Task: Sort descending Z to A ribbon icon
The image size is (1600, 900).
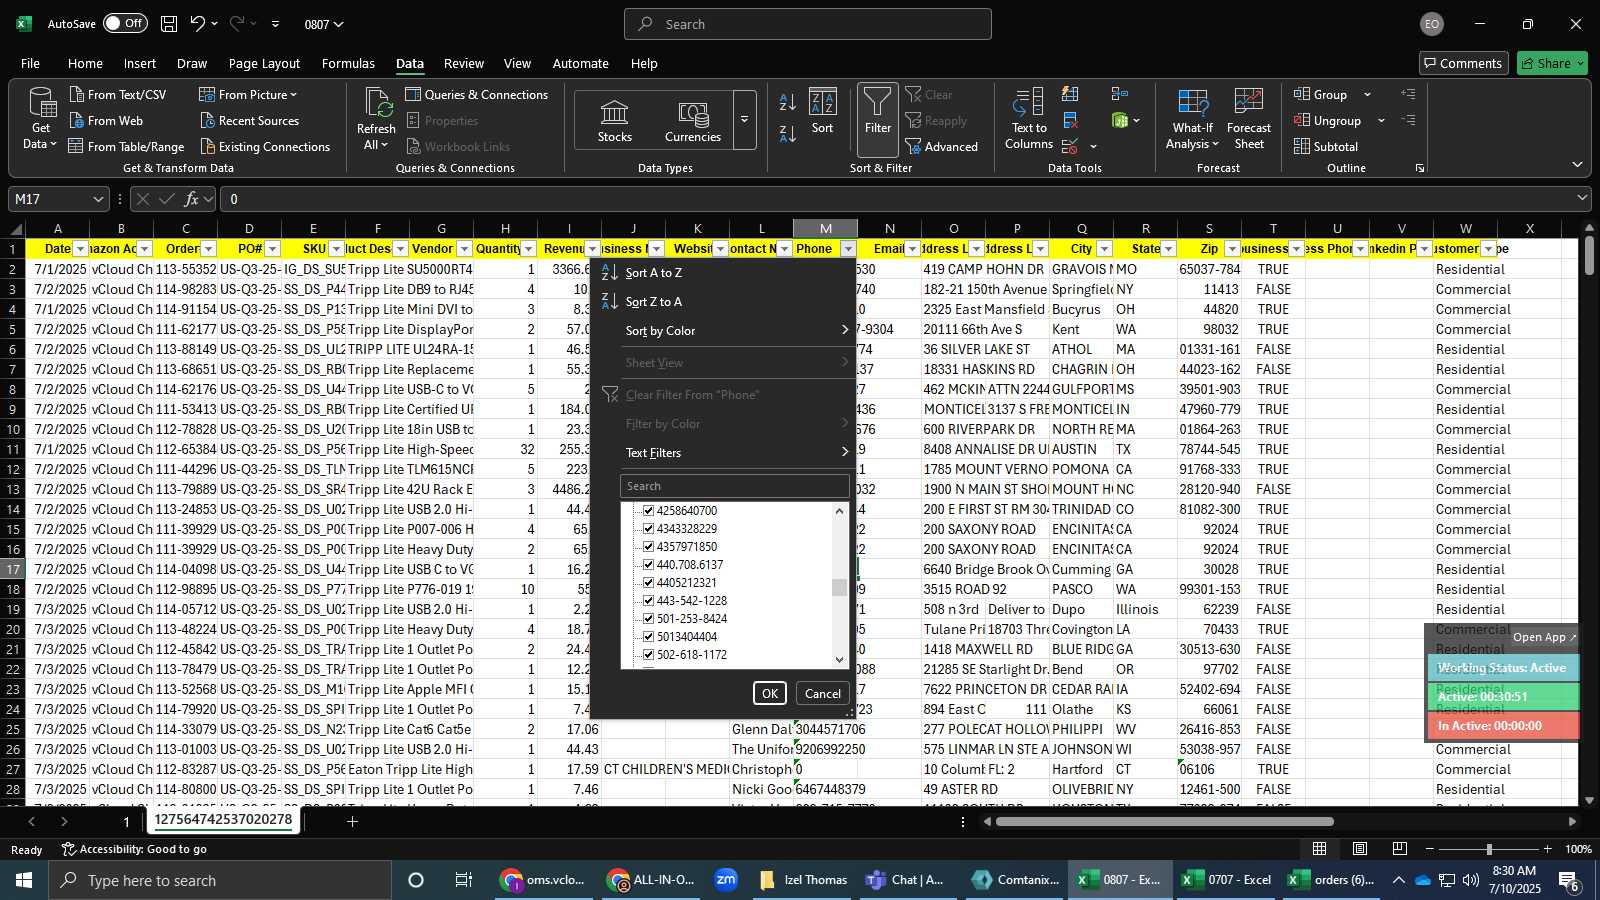Action: pos(788,133)
